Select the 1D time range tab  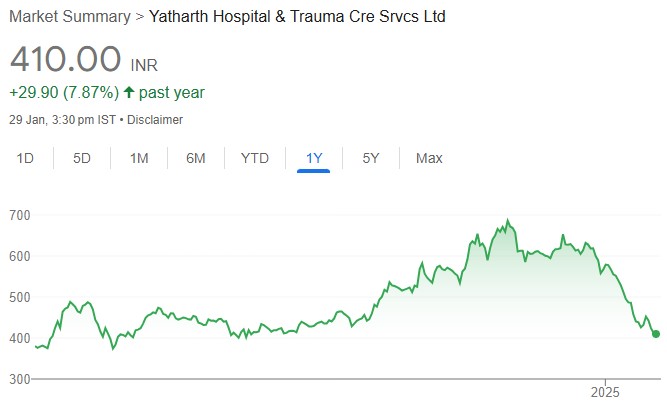tap(26, 158)
